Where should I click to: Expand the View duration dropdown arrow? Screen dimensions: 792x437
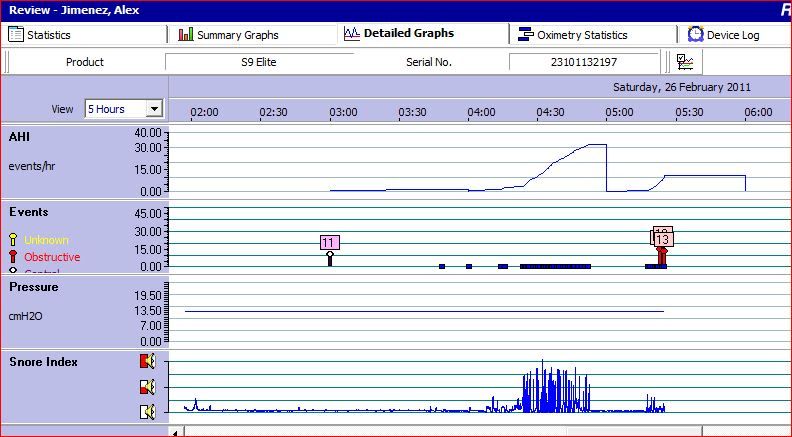[155, 109]
